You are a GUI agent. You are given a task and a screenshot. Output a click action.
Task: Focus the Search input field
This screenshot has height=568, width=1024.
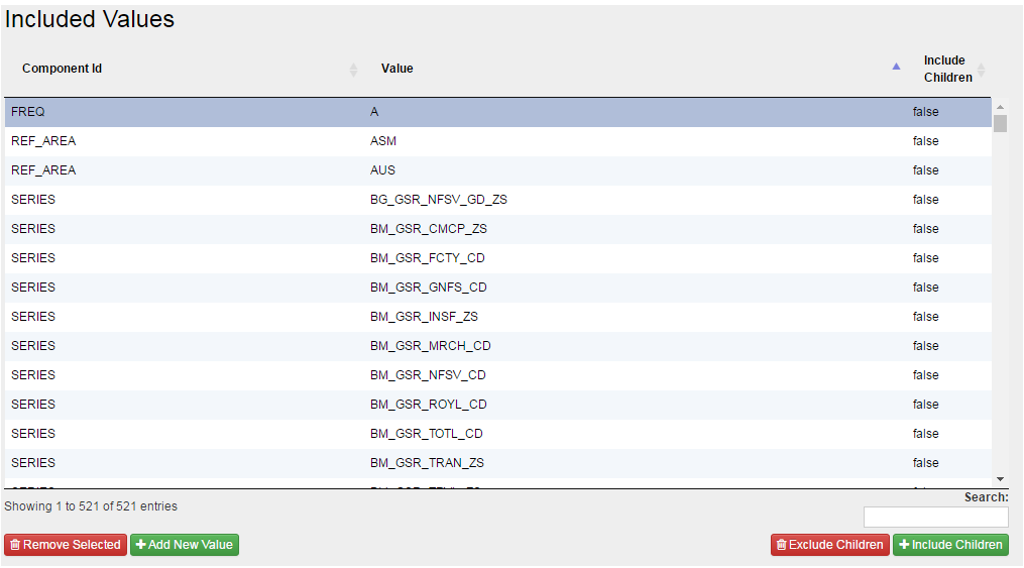coord(935,517)
